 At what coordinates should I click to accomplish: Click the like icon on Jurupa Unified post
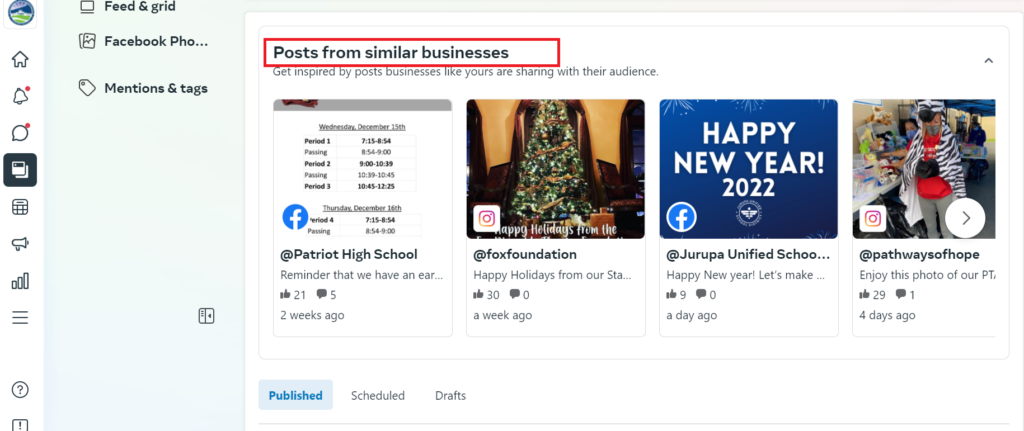671,295
